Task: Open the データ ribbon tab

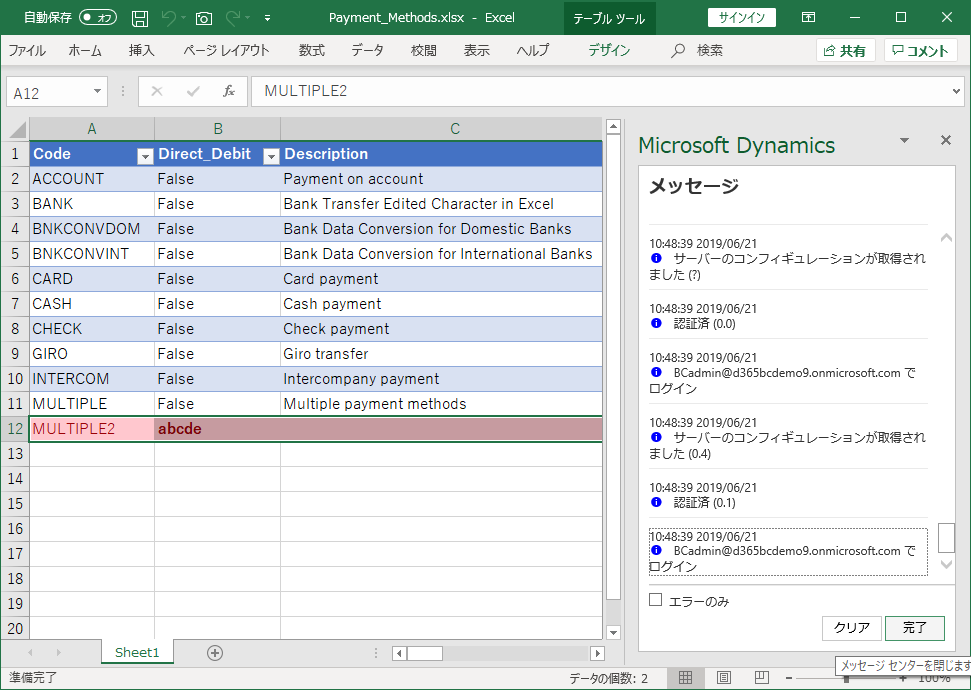Action: [367, 51]
